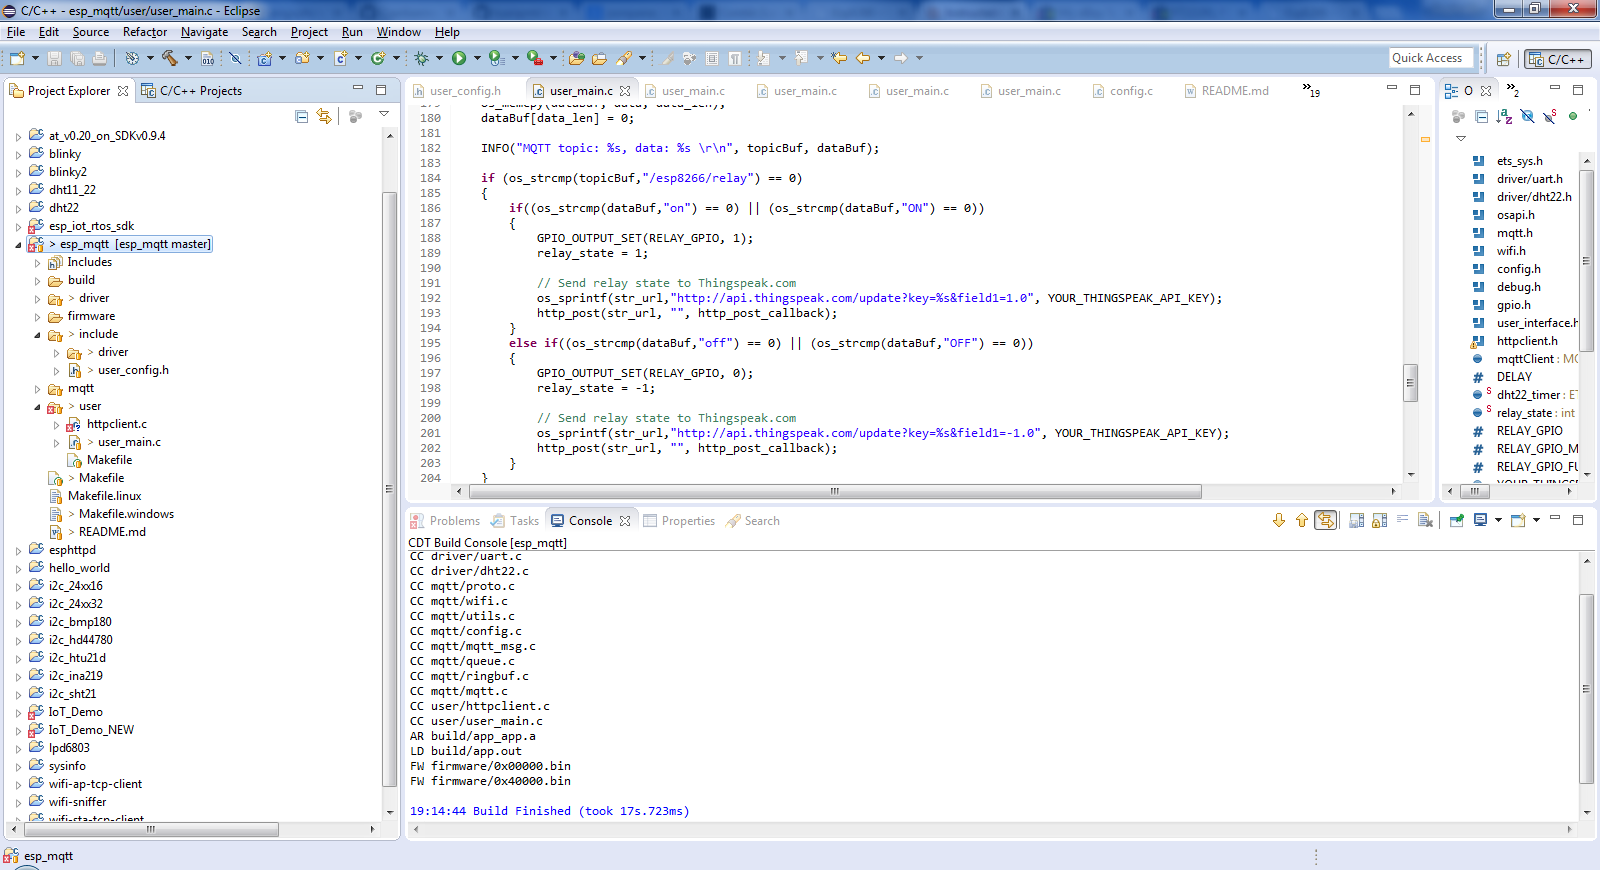Click Copy Build Log icon in Console

point(1357,521)
